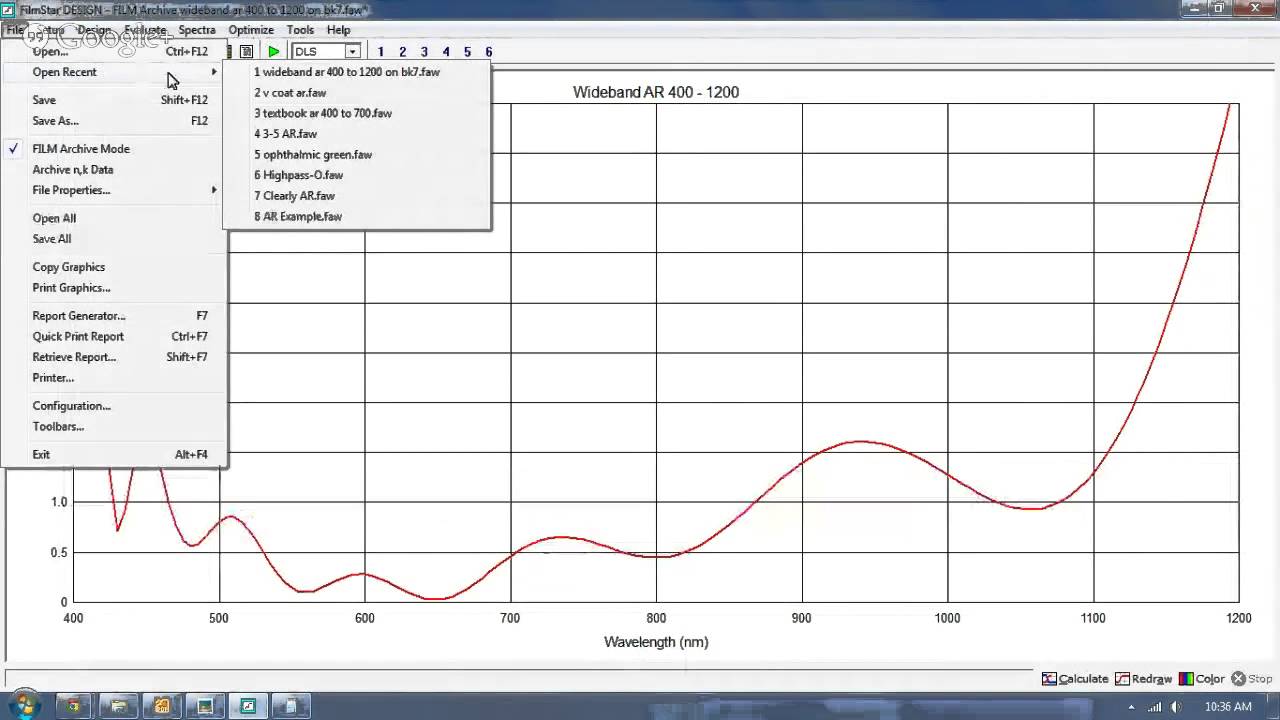Select design number 5 in the toolbar
Image resolution: width=1280 pixels, height=720 pixels.
point(467,52)
